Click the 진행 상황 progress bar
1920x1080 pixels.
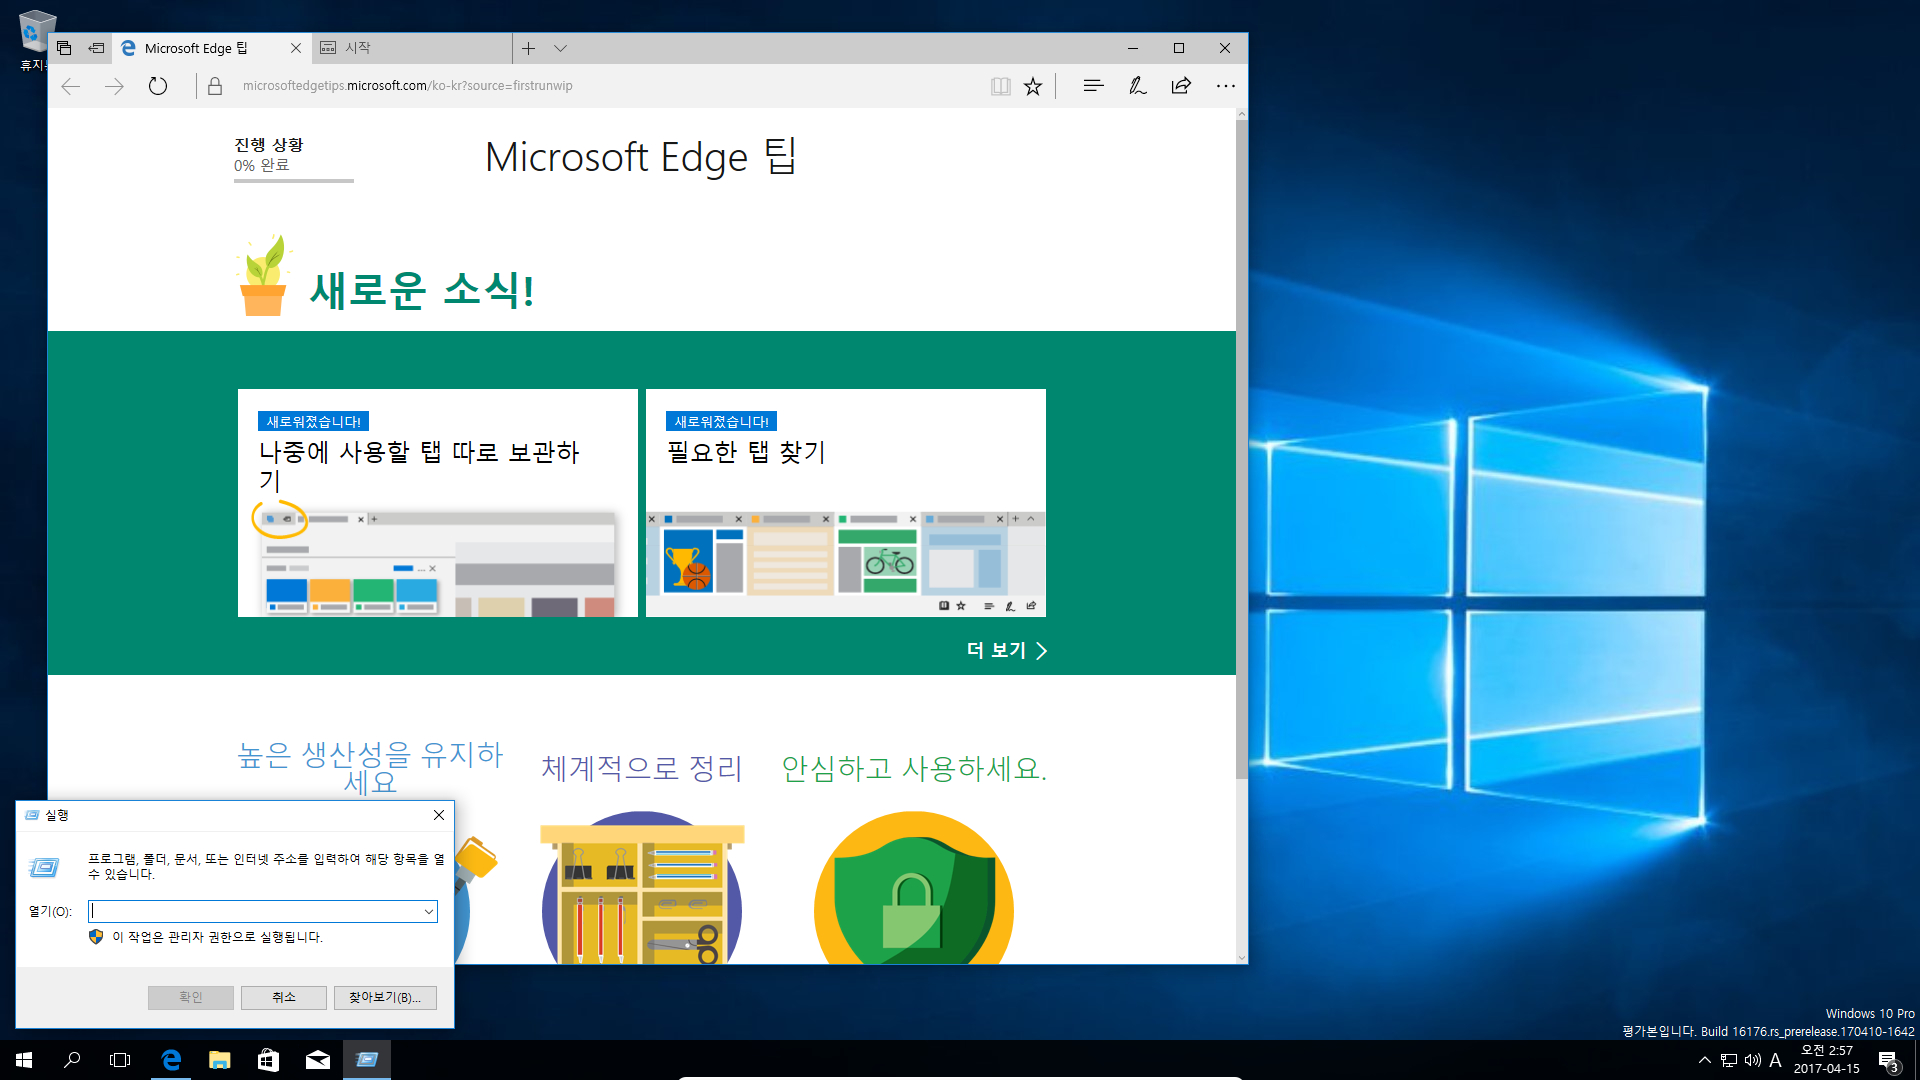coord(293,181)
